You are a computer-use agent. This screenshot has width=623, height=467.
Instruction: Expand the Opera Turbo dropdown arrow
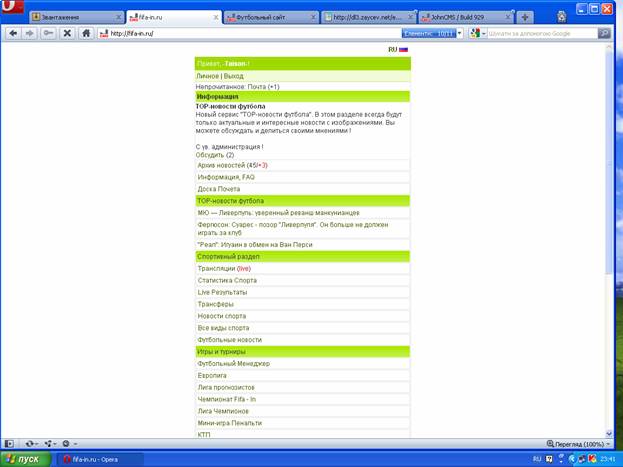click(75, 444)
